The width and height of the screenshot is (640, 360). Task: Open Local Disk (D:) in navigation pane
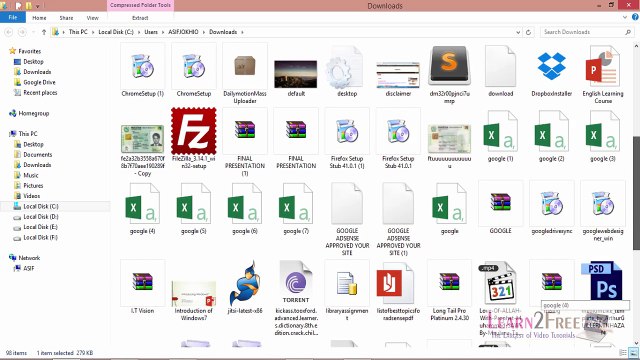40,217
